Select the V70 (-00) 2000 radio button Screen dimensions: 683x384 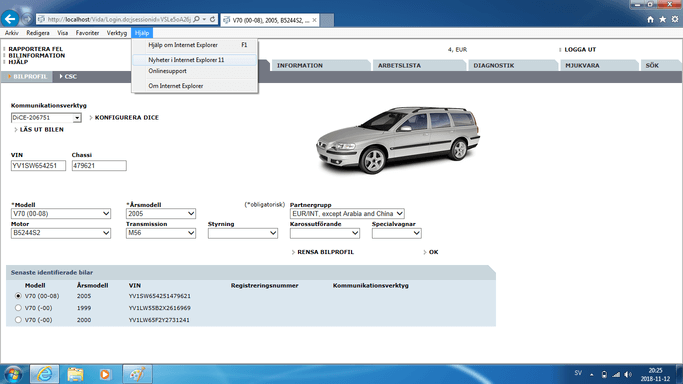coord(18,320)
